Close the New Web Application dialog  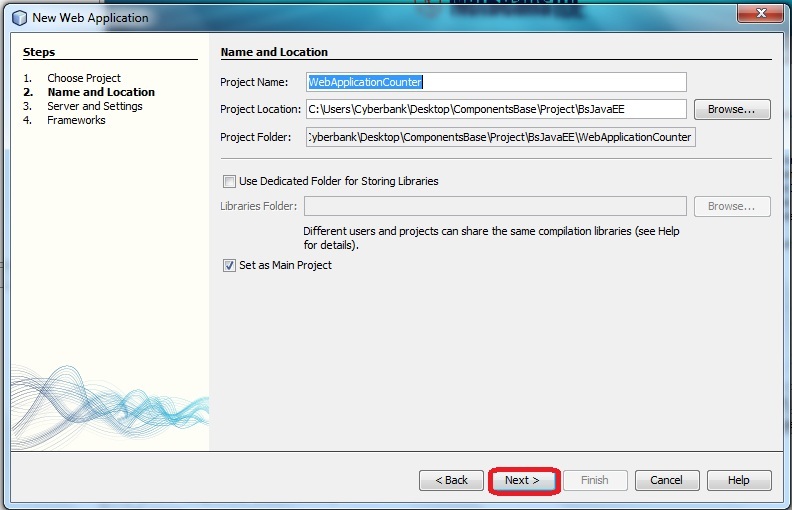(761, 13)
